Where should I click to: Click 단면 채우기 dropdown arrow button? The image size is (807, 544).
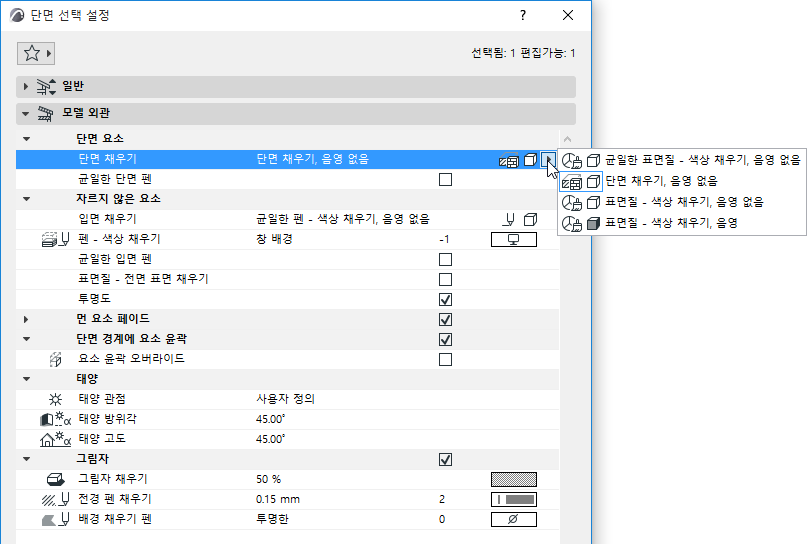548,160
